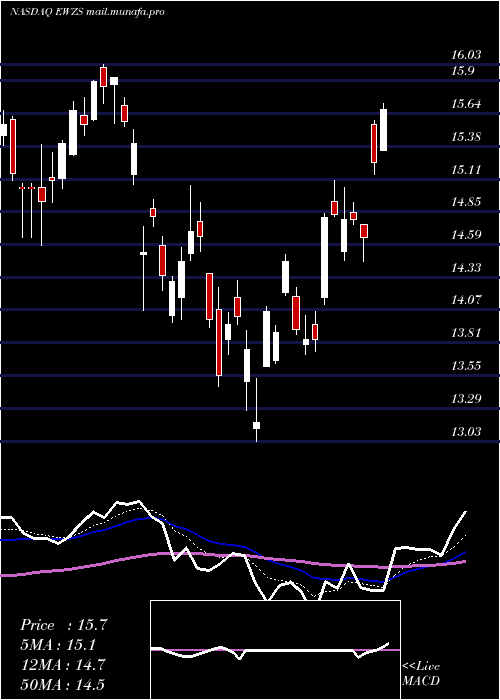The width and height of the screenshot is (500, 700).
Task: Click the latest white candle near 15.64
Action: (383, 129)
